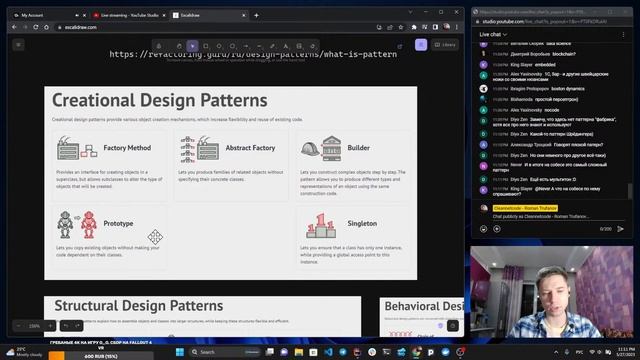The width and height of the screenshot is (640, 360).
Task: Mute audio on My Account tab
Action: tap(77, 15)
